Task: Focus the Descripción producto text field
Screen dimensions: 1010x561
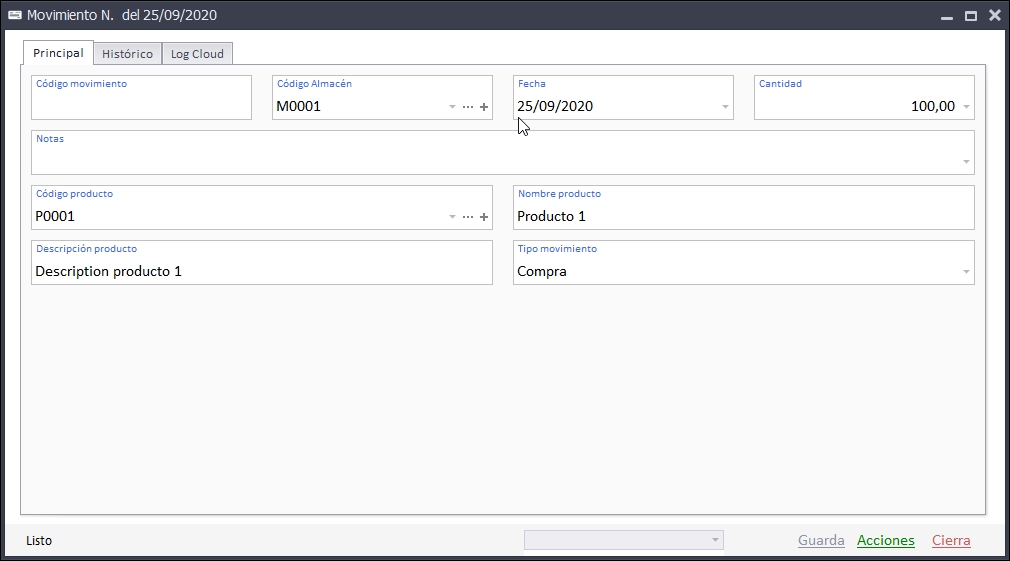Action: point(261,272)
